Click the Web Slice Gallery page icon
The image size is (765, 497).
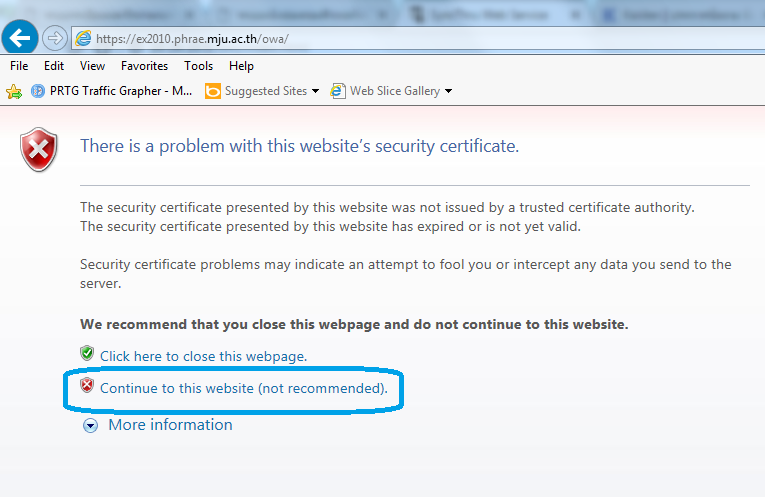pos(338,91)
